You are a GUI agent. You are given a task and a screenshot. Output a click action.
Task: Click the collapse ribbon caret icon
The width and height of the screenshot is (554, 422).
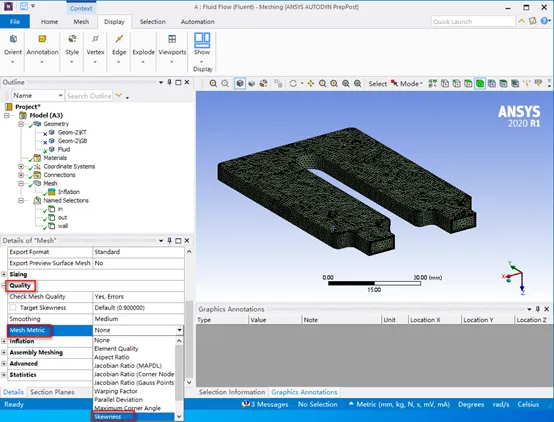[x=521, y=21]
